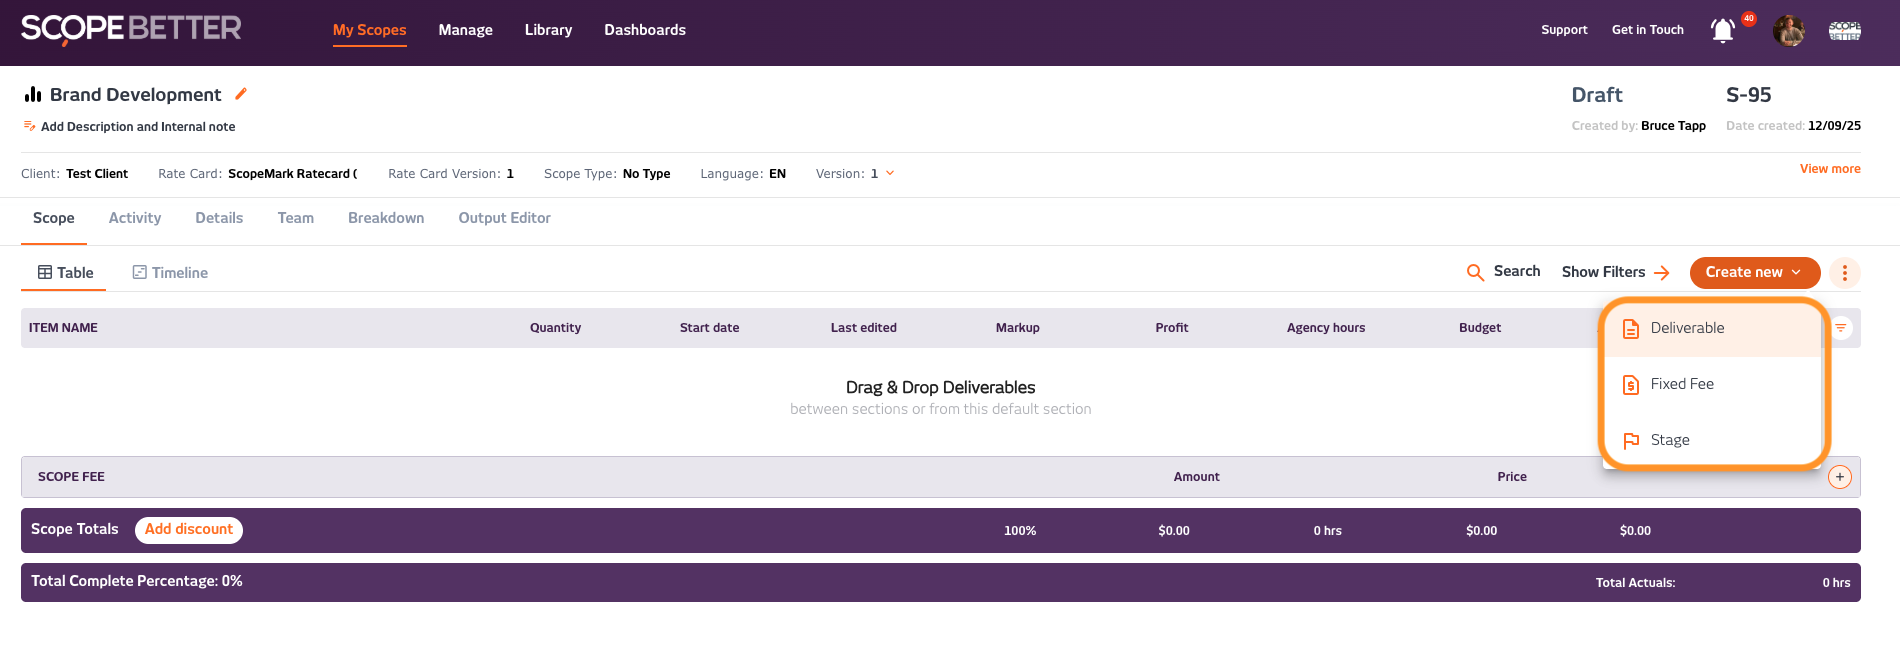The width and height of the screenshot is (1900, 658).
Task: Open the user profile avatar
Action: point(1788,31)
